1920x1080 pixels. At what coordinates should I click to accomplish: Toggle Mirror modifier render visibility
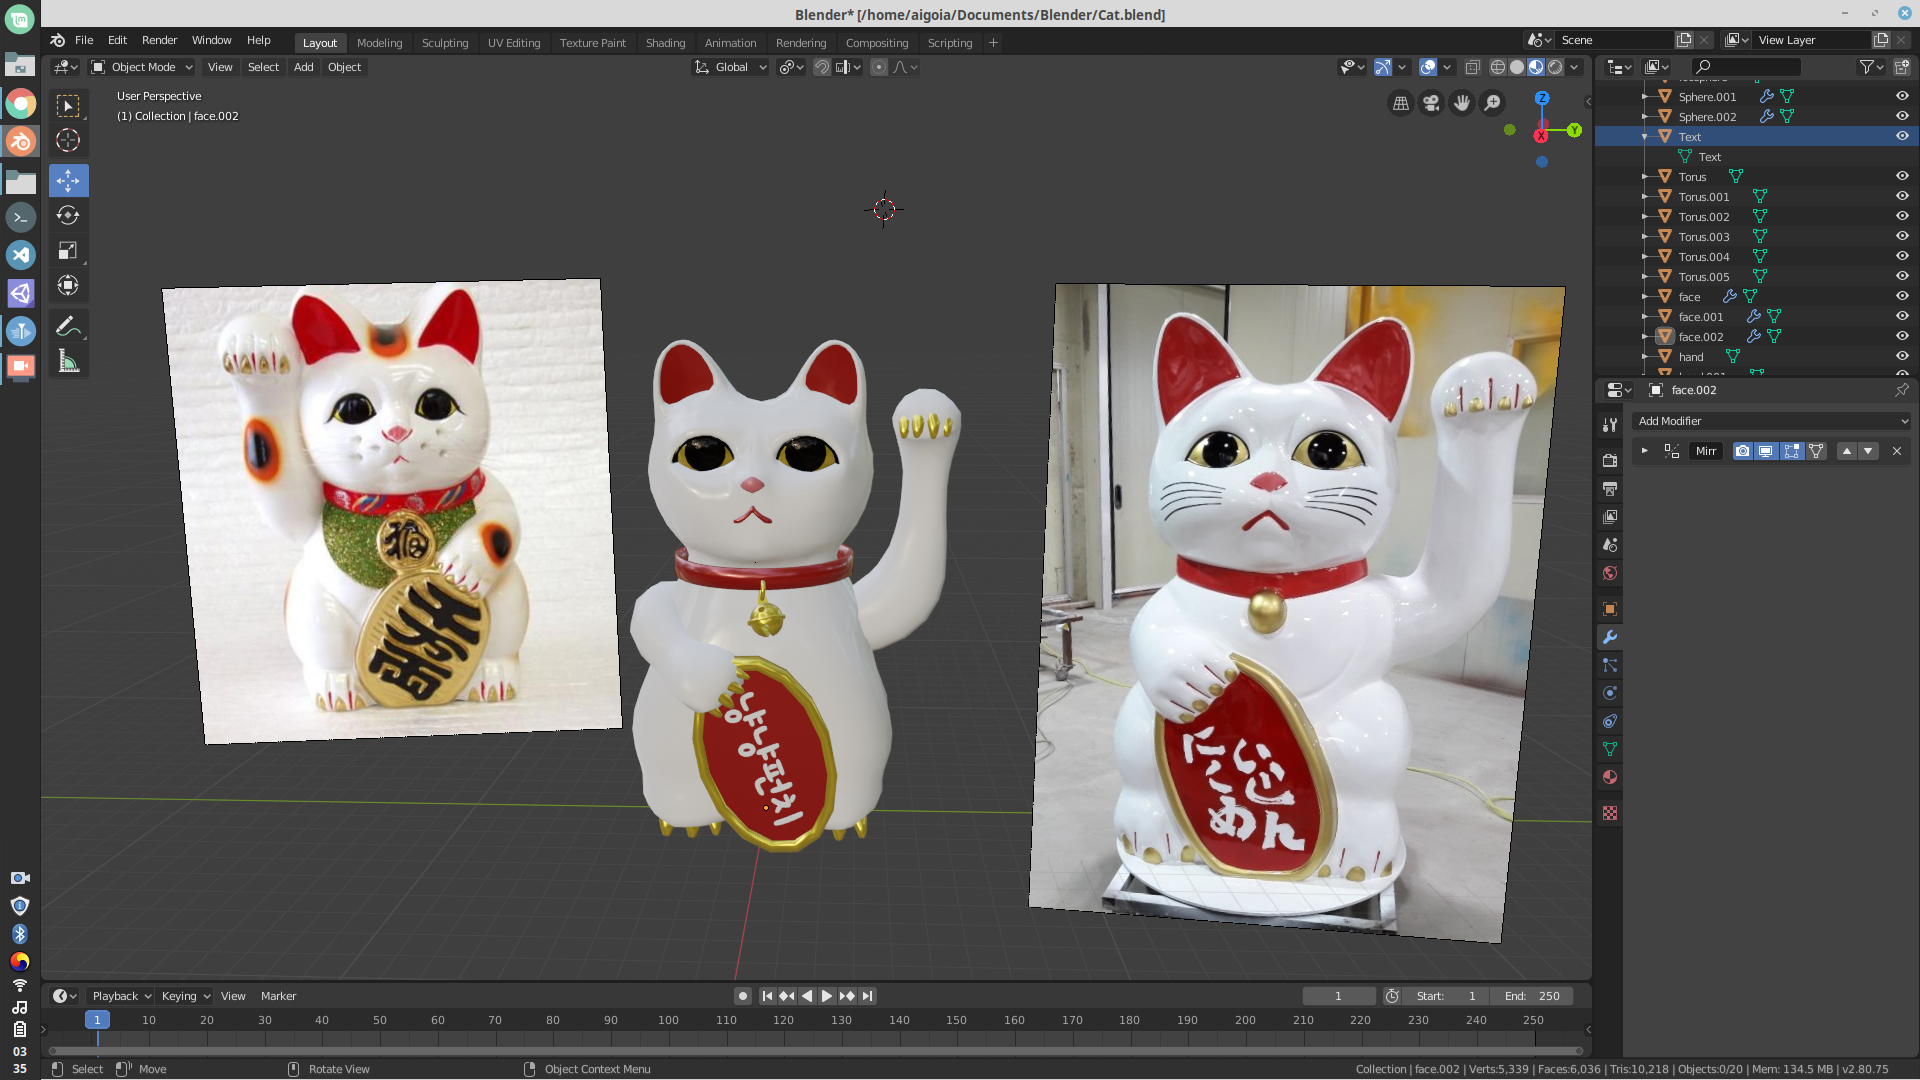[1742, 451]
